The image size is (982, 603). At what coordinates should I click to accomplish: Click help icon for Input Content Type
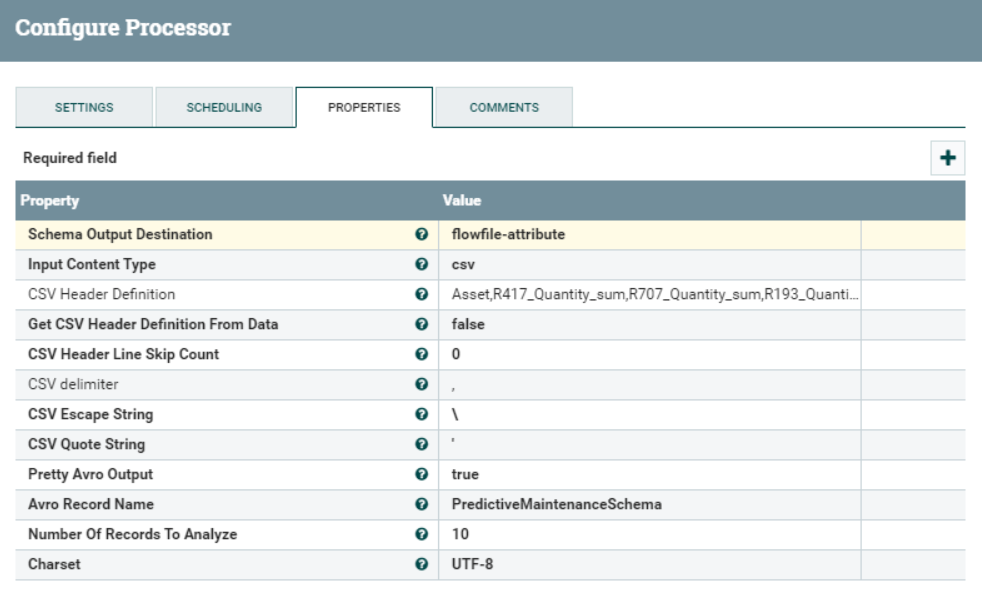[421, 264]
